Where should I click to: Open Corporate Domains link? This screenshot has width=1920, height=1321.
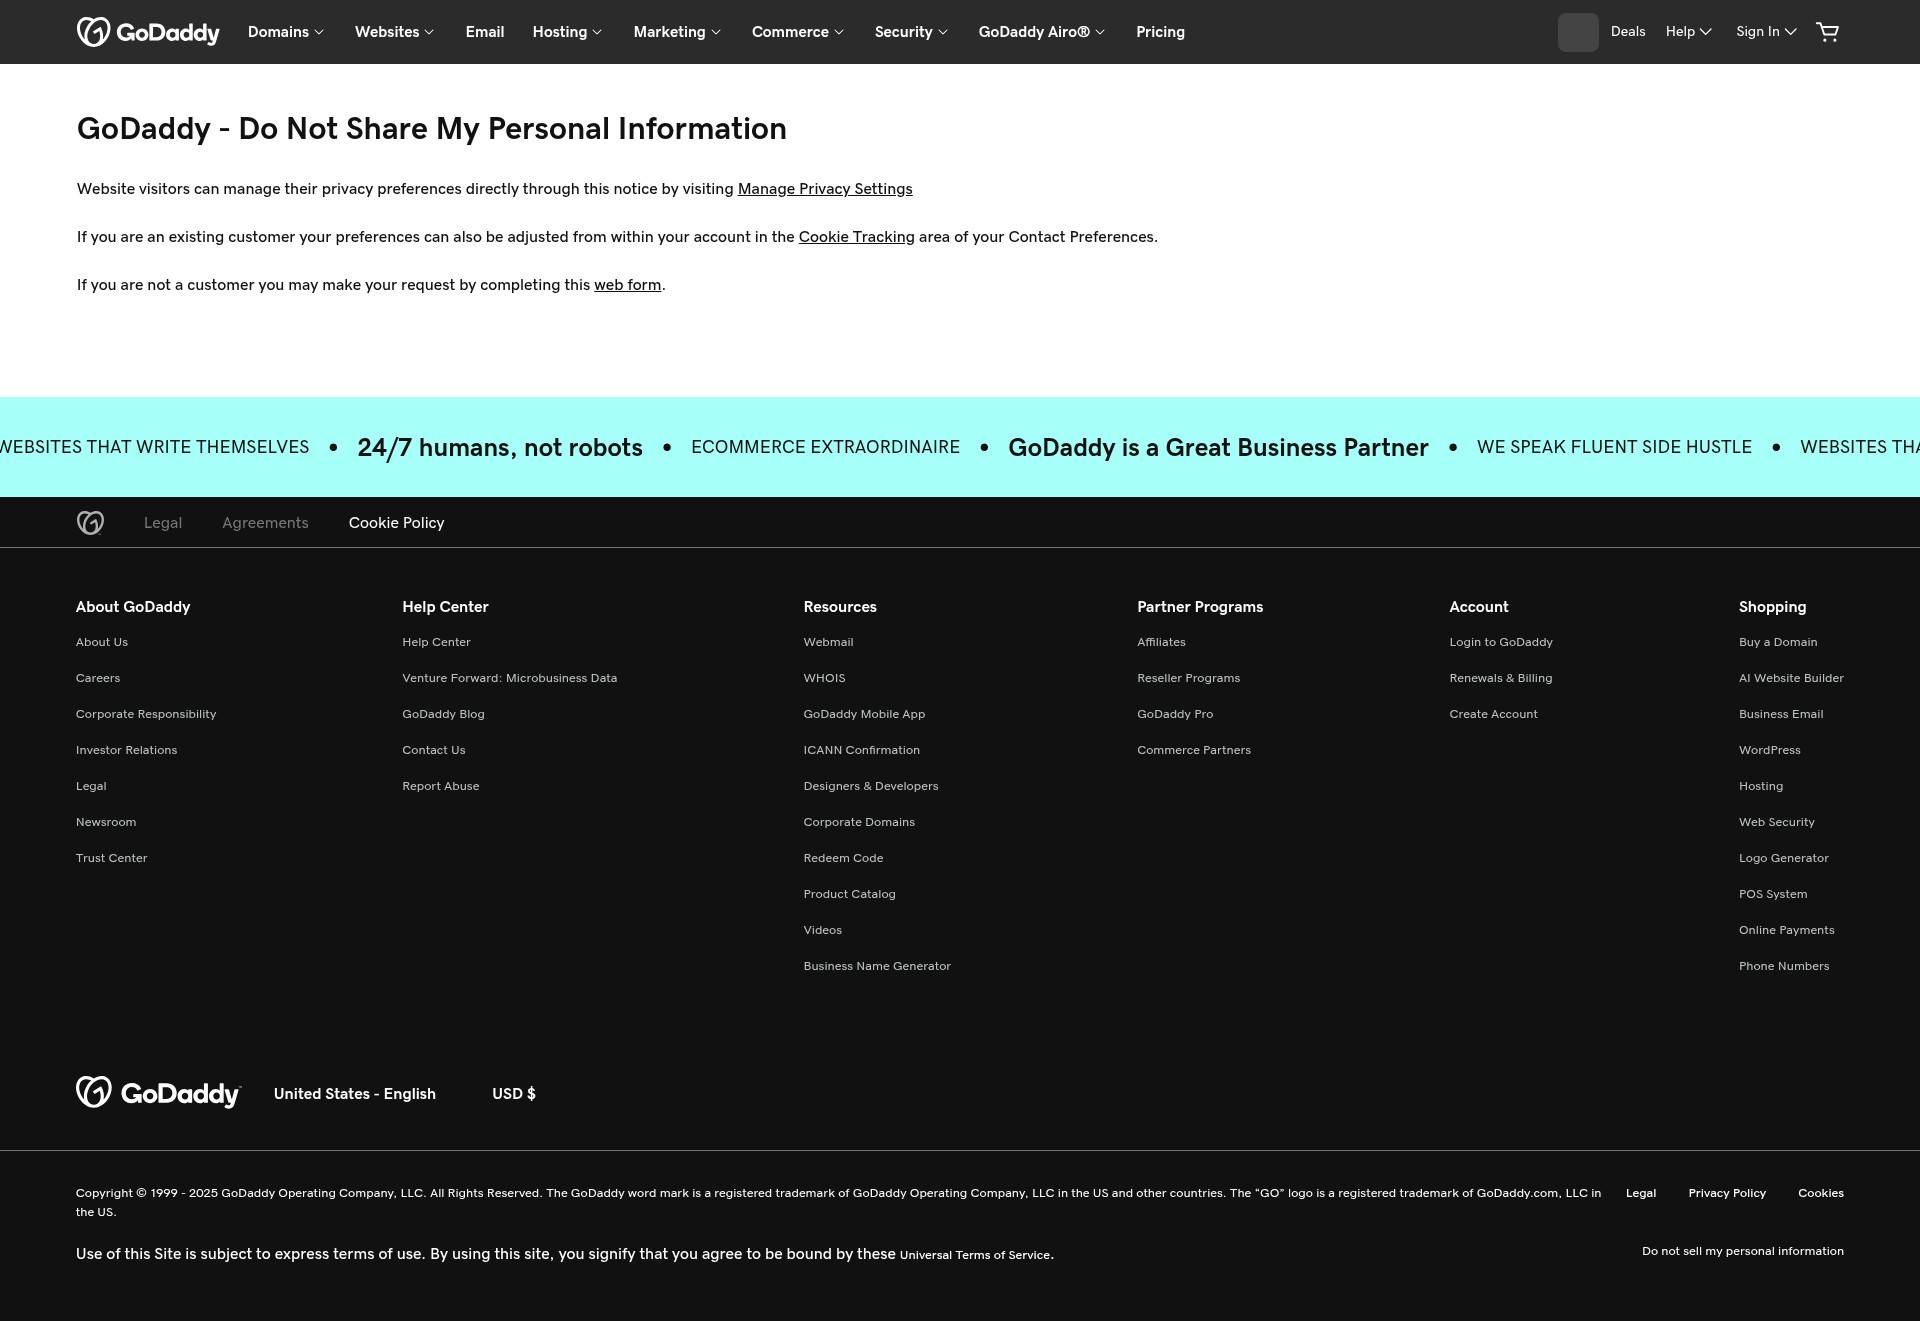pos(858,822)
